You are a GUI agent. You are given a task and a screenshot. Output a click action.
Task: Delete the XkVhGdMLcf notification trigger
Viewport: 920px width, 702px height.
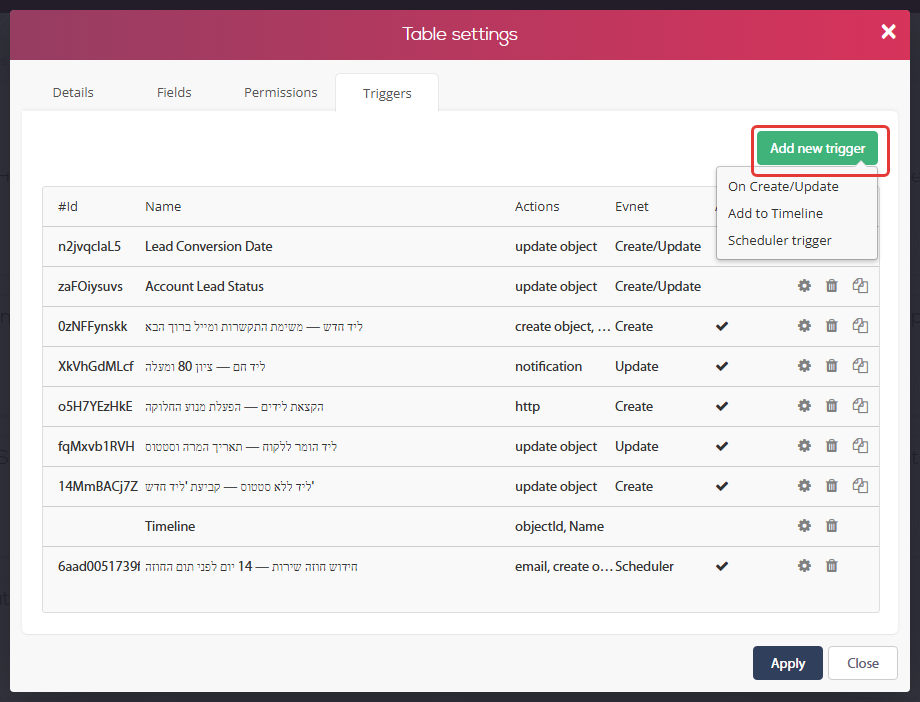831,366
